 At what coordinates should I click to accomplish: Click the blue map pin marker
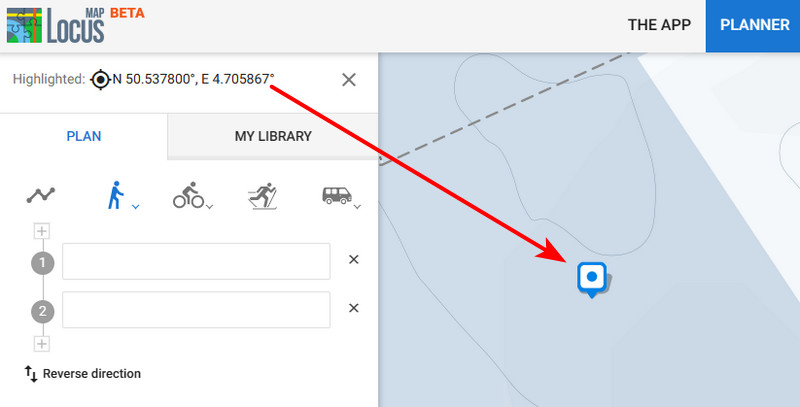[592, 277]
